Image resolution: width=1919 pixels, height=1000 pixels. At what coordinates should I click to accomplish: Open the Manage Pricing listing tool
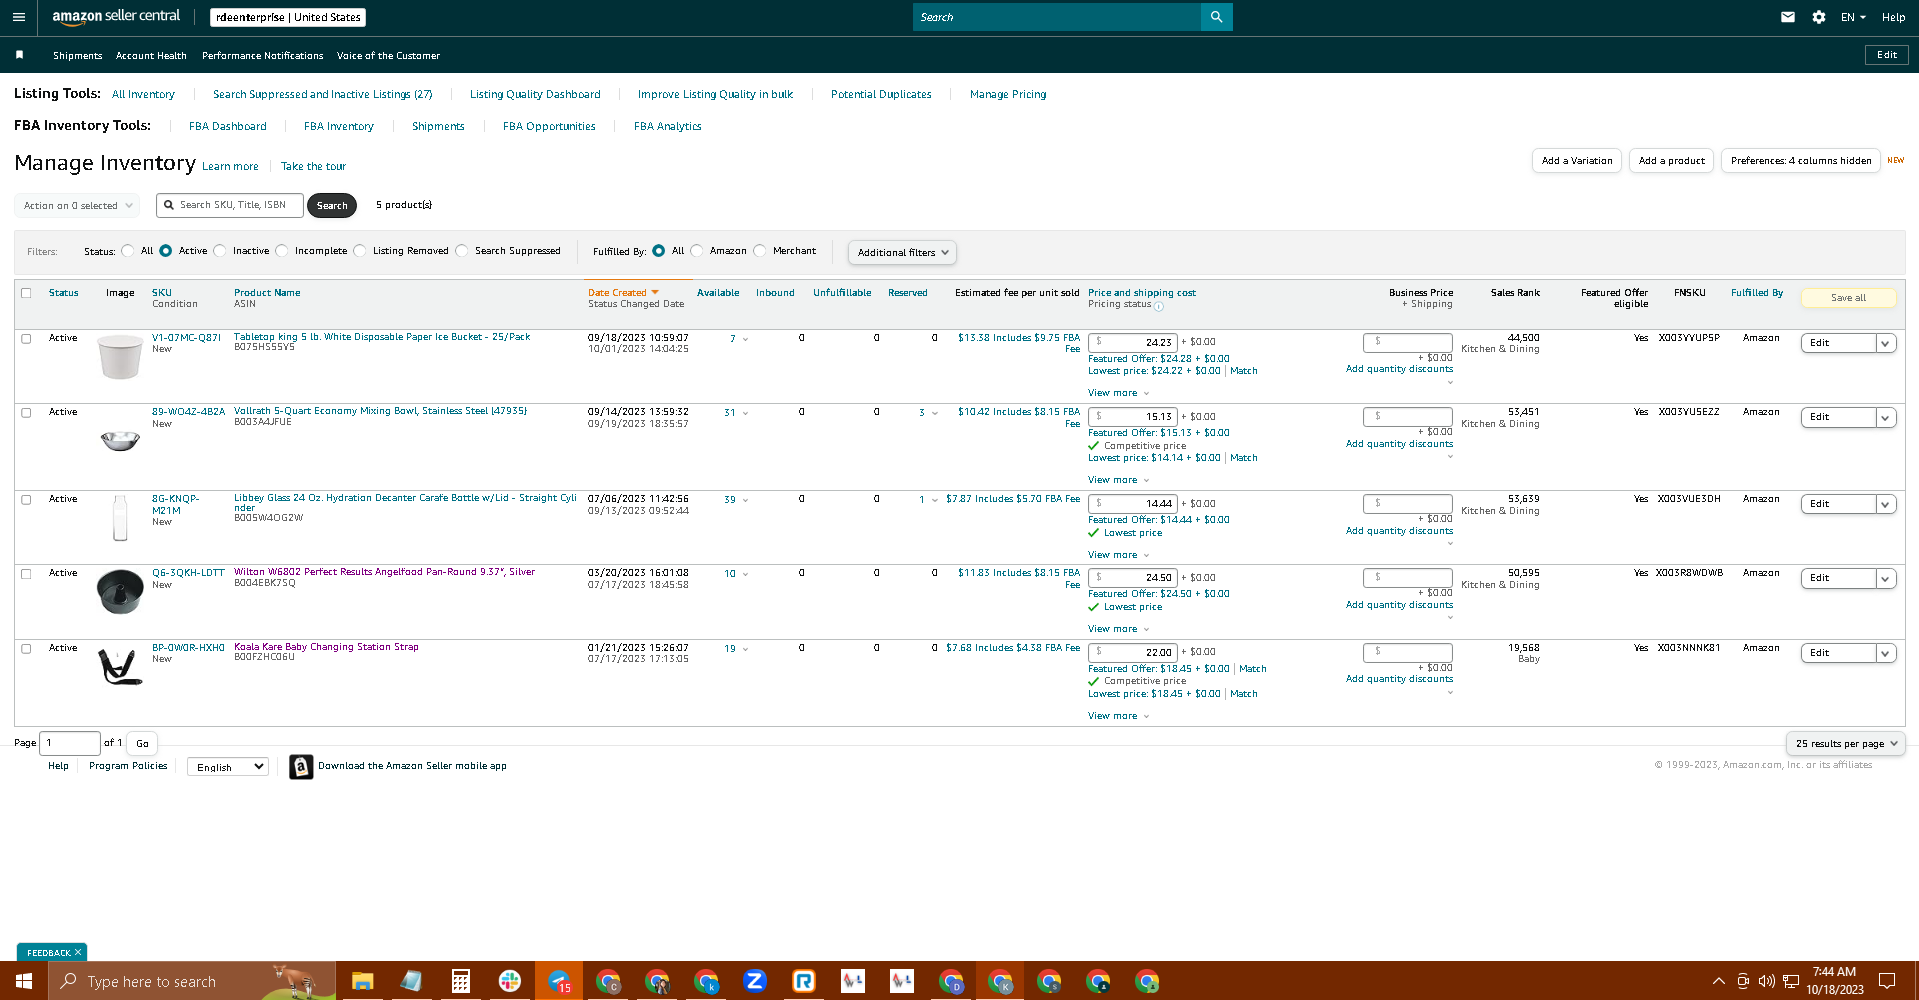(x=1008, y=94)
